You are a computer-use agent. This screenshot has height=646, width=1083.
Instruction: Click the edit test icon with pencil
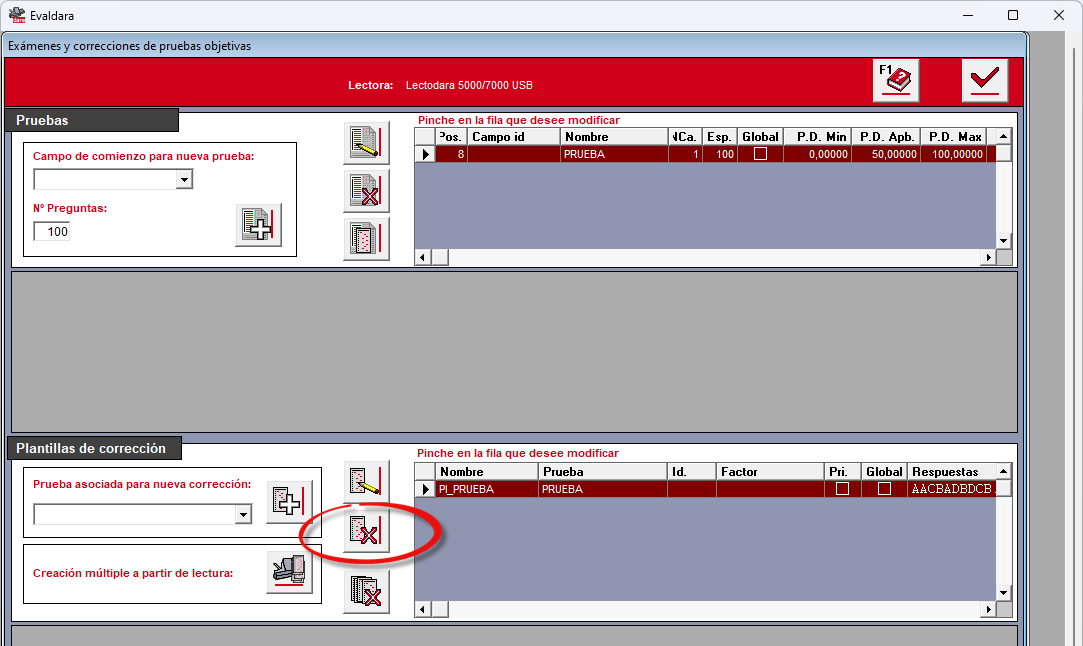(x=366, y=142)
